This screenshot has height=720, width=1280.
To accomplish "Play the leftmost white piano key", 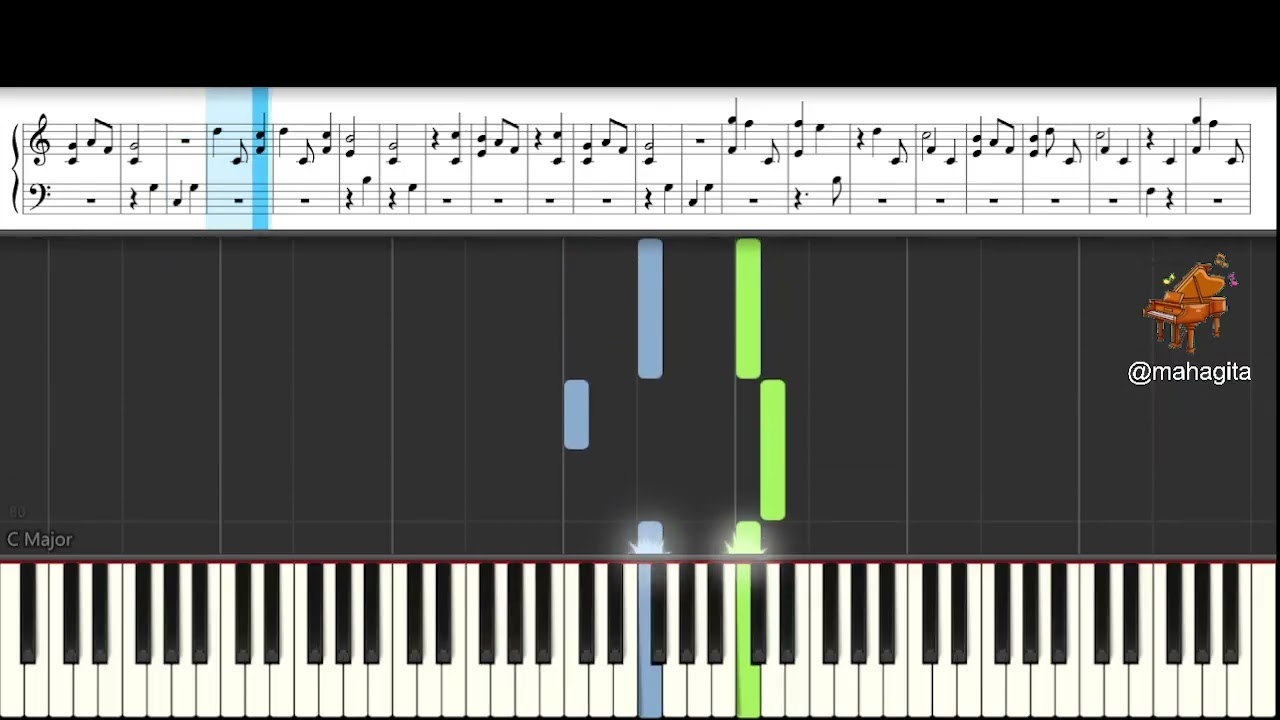I will point(9,640).
